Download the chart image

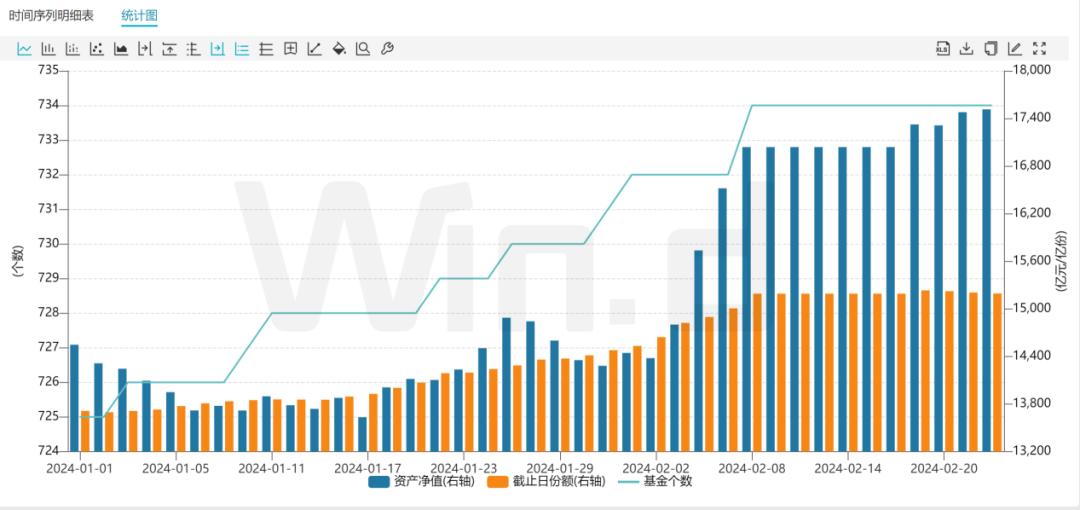(x=966, y=48)
